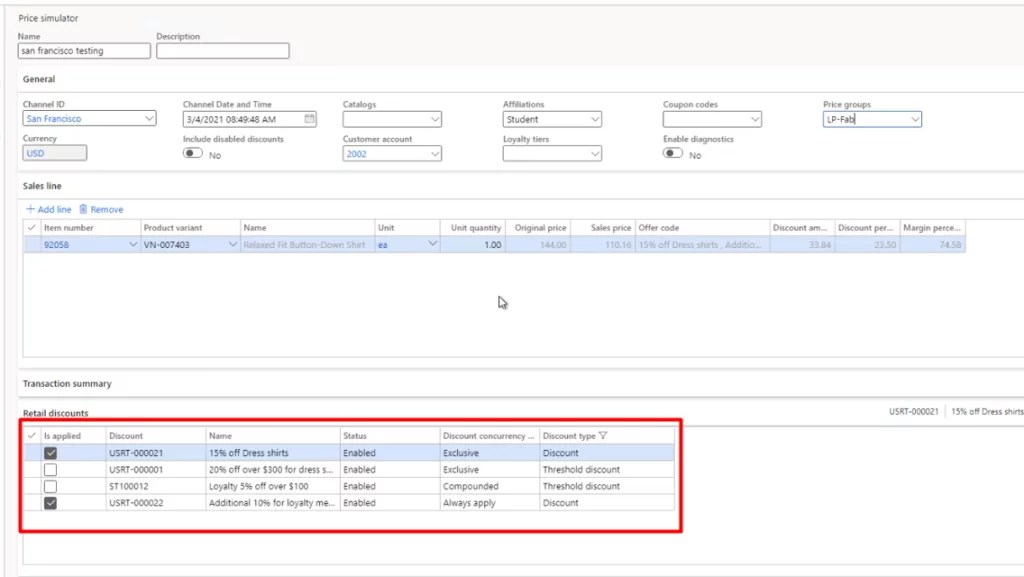Open the Customer account dropdown
Viewport: 1024px width, 577px height.
click(x=435, y=154)
